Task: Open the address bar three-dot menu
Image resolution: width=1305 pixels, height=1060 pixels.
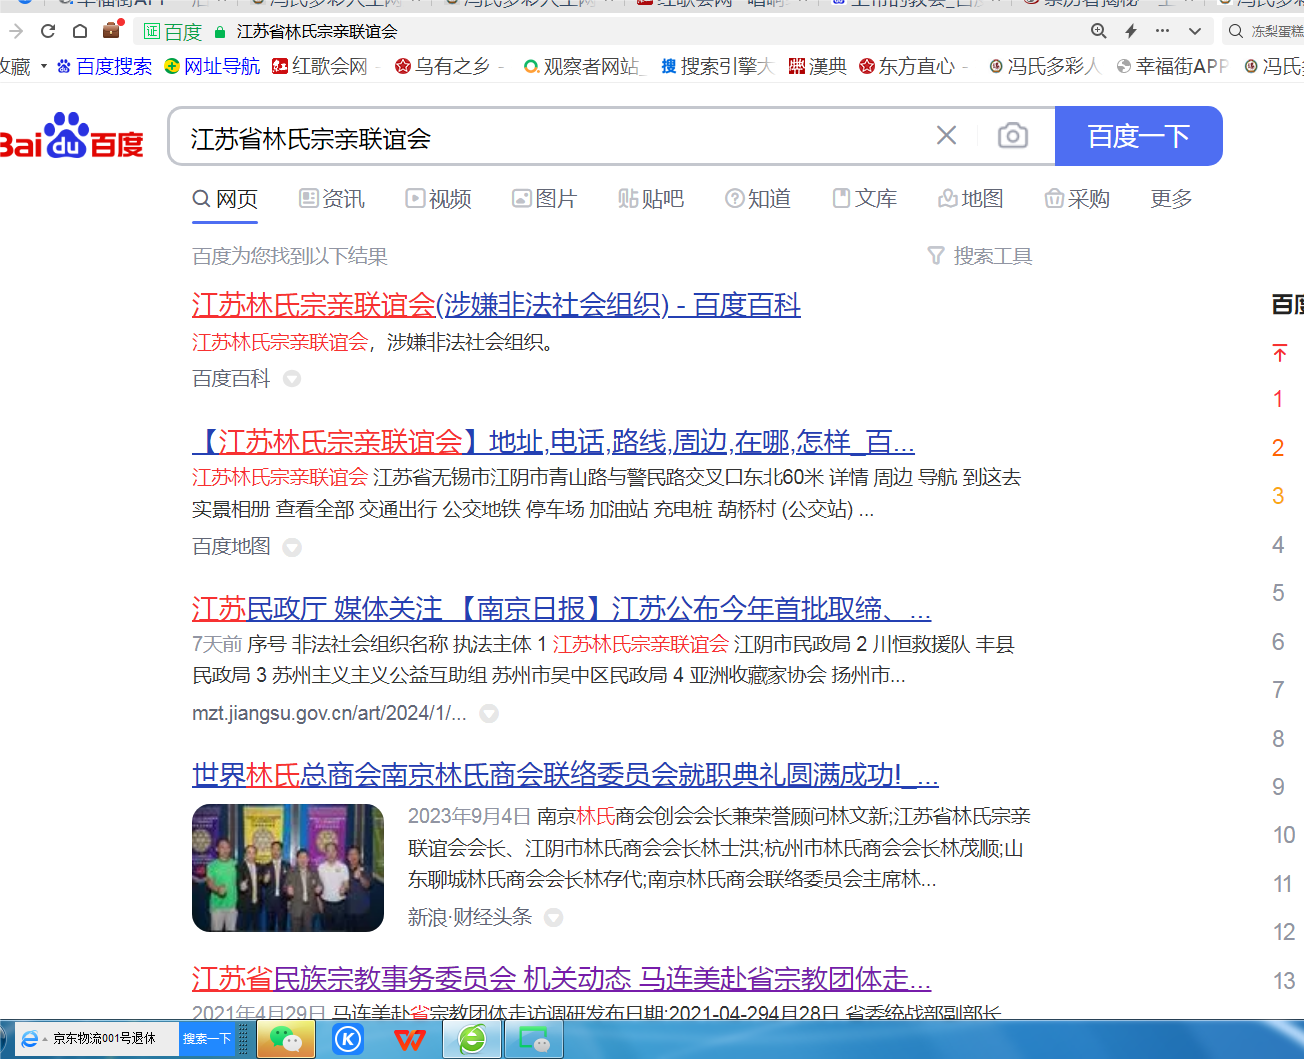Action: point(1162,31)
